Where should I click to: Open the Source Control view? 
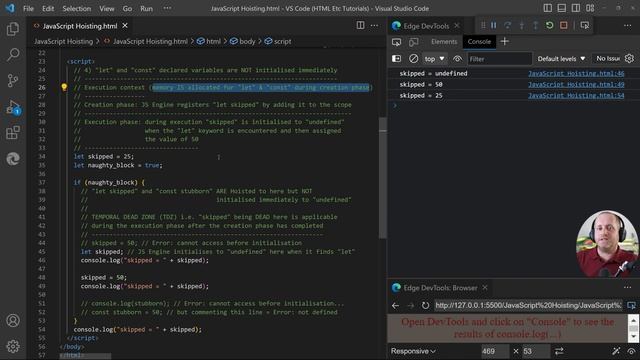(13, 80)
